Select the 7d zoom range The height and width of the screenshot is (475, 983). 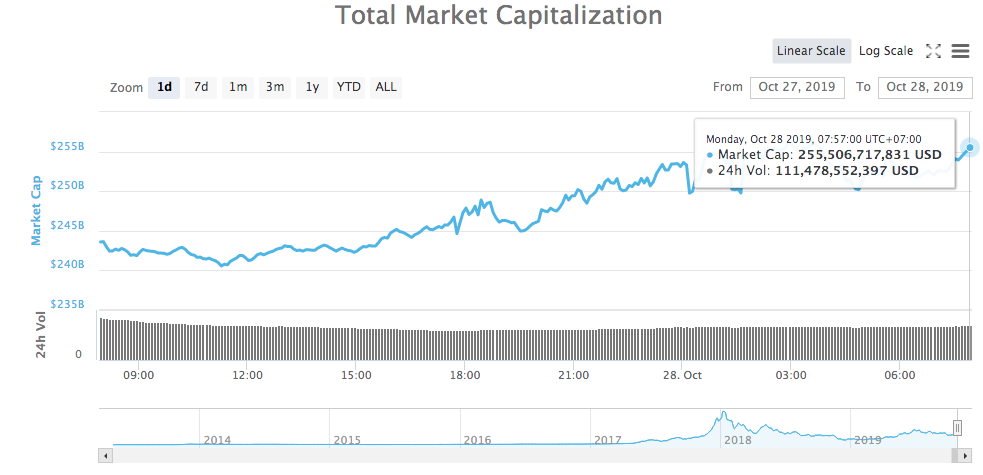click(x=201, y=87)
